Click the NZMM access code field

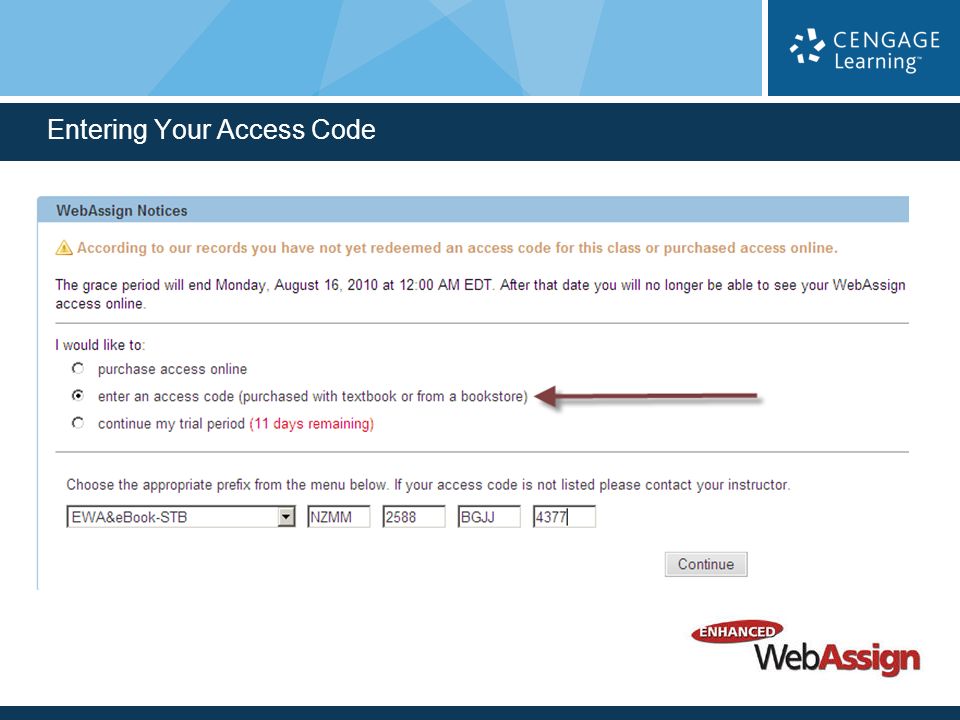coord(339,517)
